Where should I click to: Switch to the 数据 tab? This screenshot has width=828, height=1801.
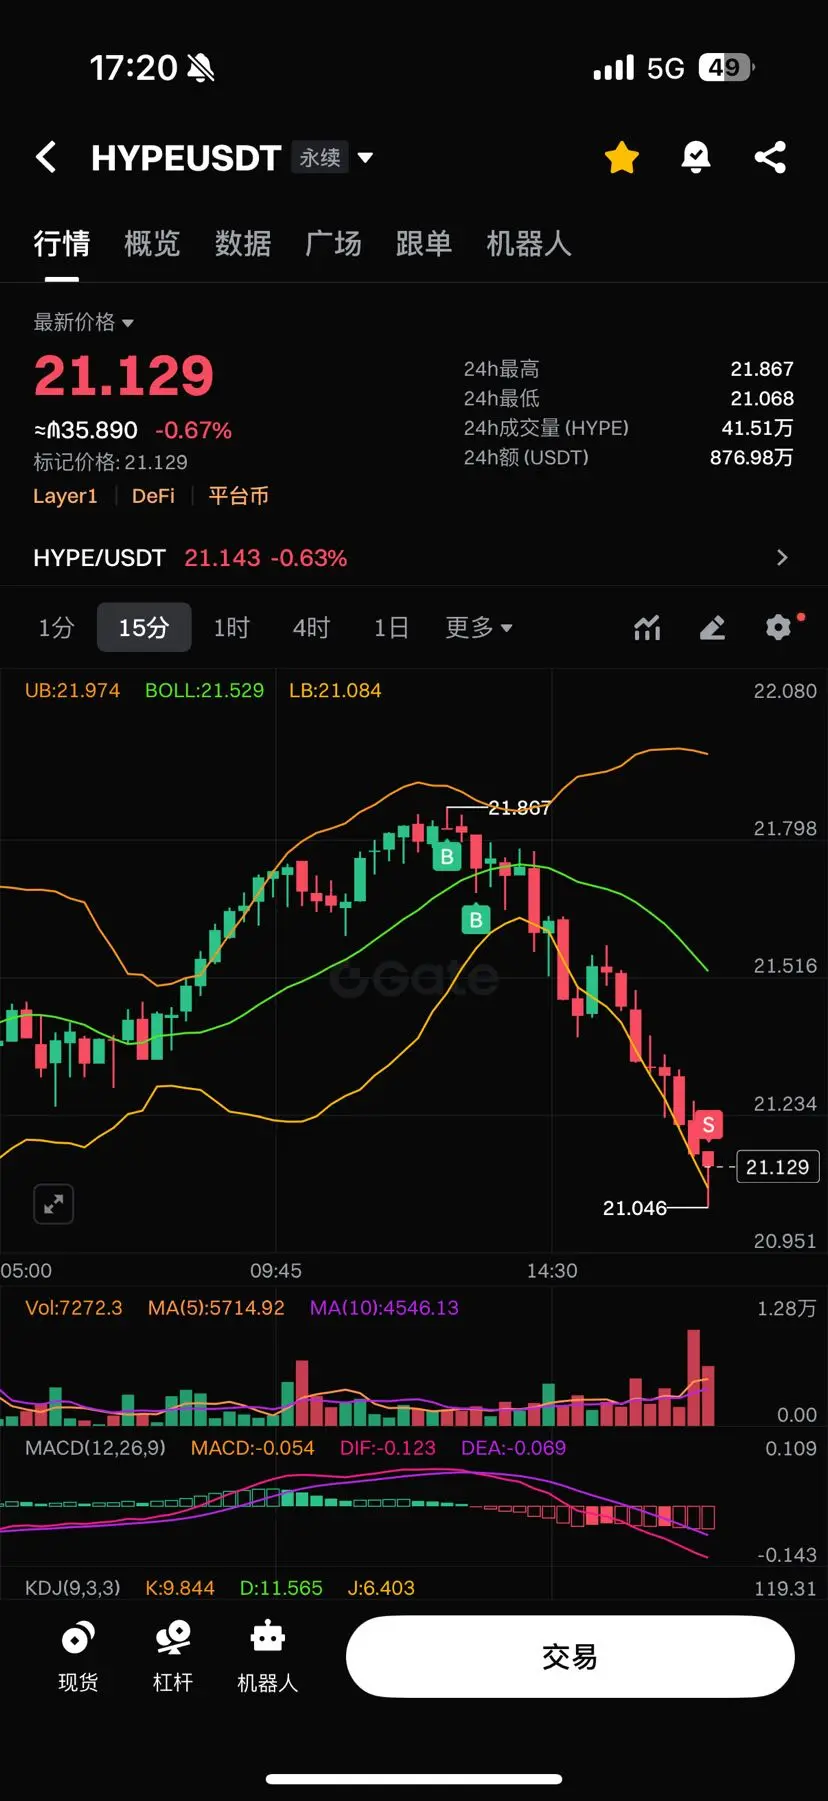coord(243,243)
